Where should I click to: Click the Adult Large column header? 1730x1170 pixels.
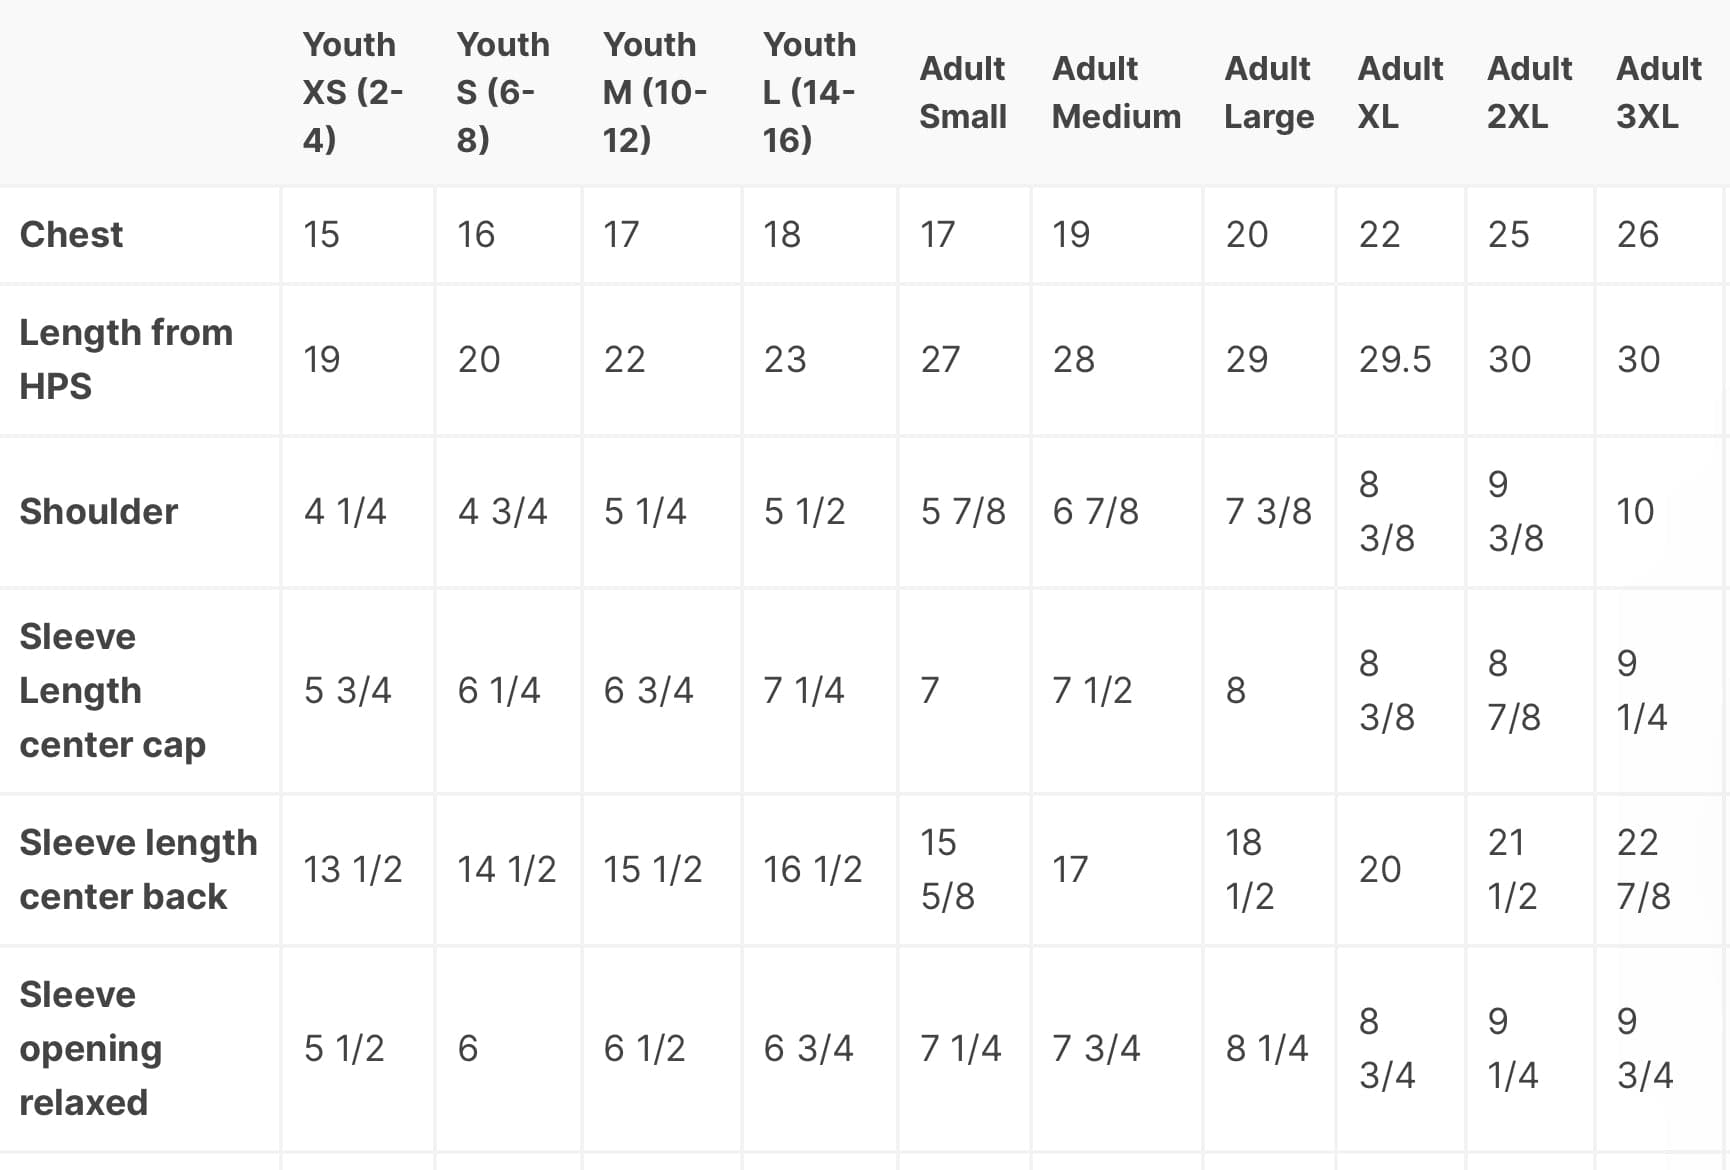[1269, 92]
